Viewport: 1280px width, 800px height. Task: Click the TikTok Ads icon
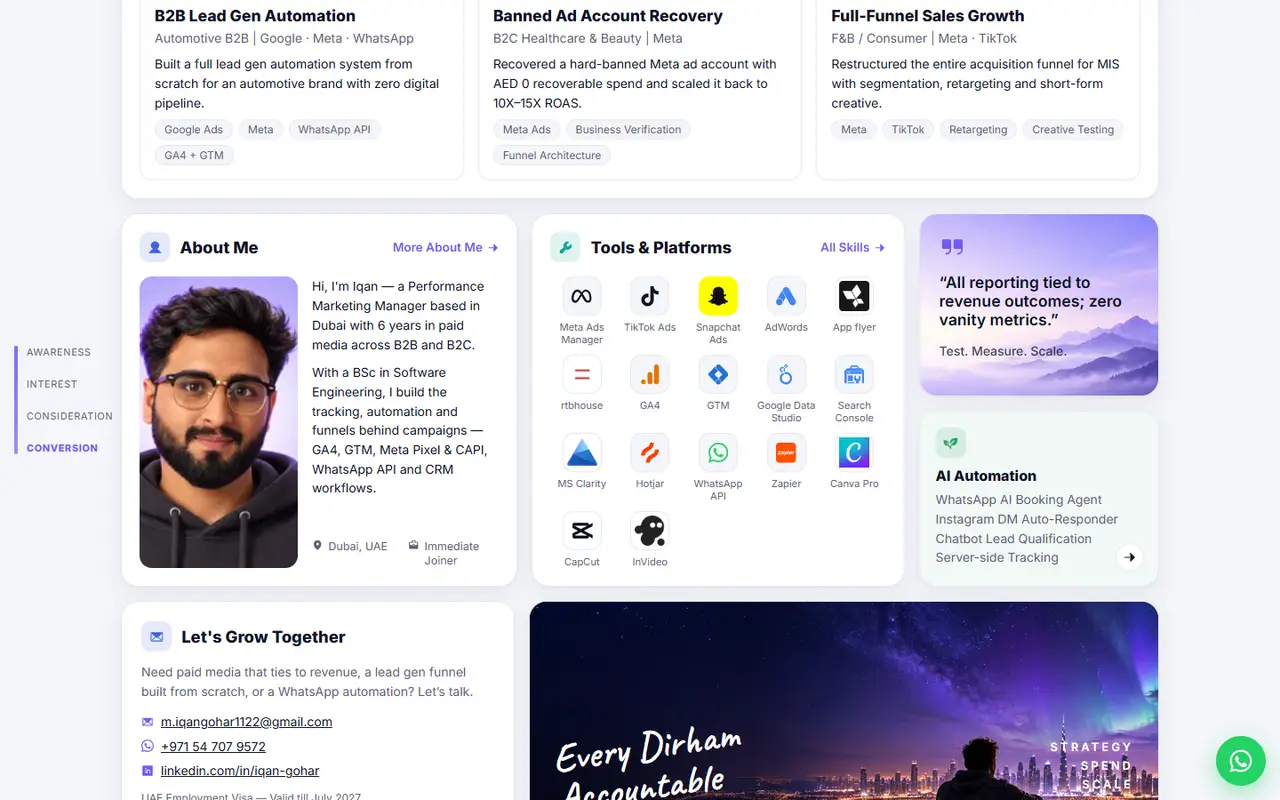click(650, 296)
